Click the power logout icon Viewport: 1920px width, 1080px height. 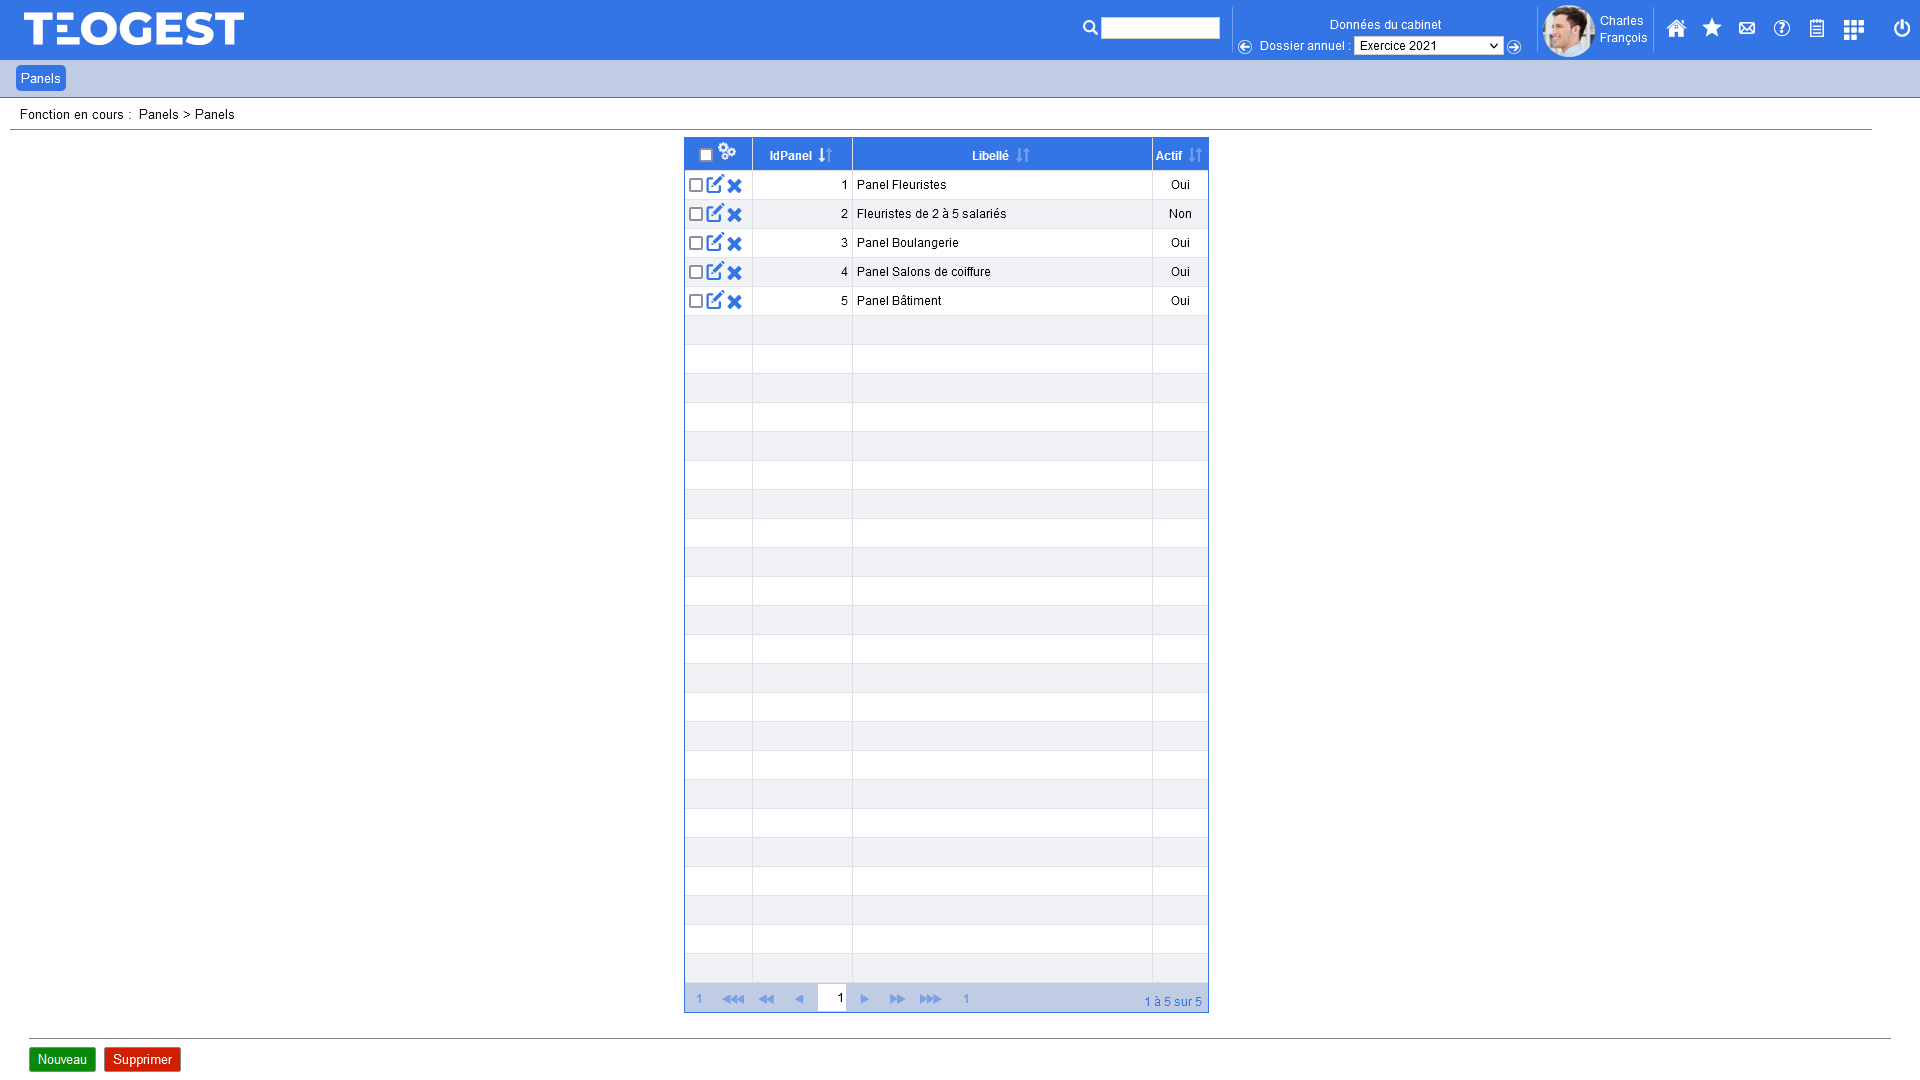pyautogui.click(x=1901, y=29)
